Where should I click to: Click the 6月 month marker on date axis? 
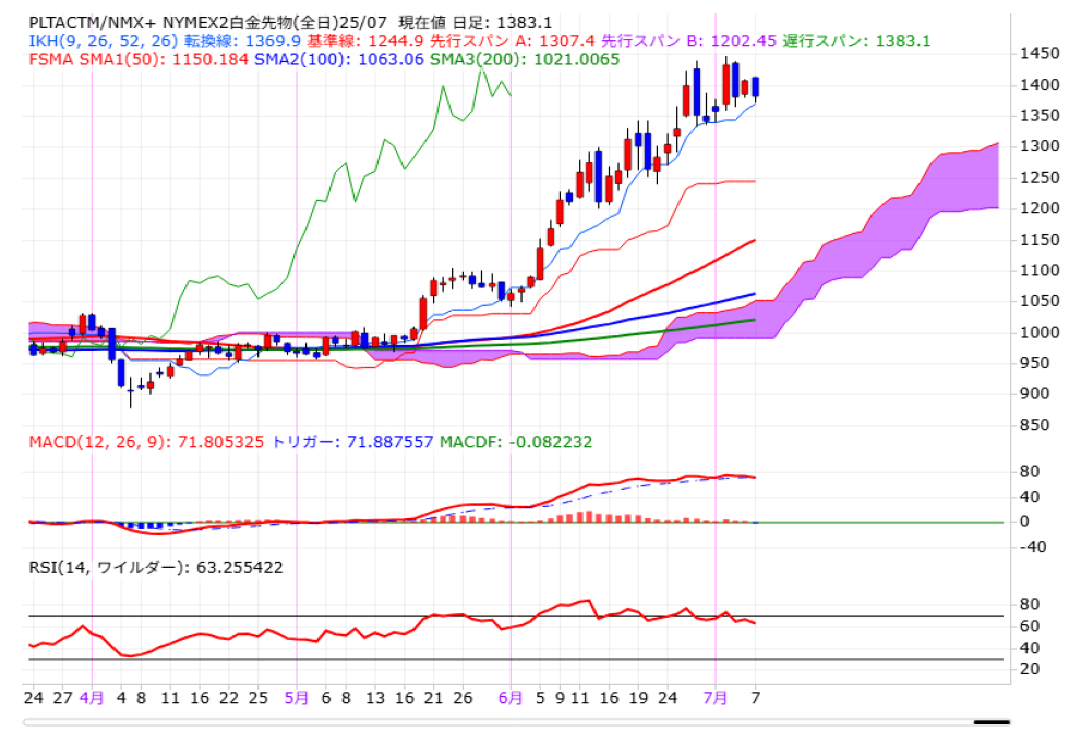tap(511, 698)
